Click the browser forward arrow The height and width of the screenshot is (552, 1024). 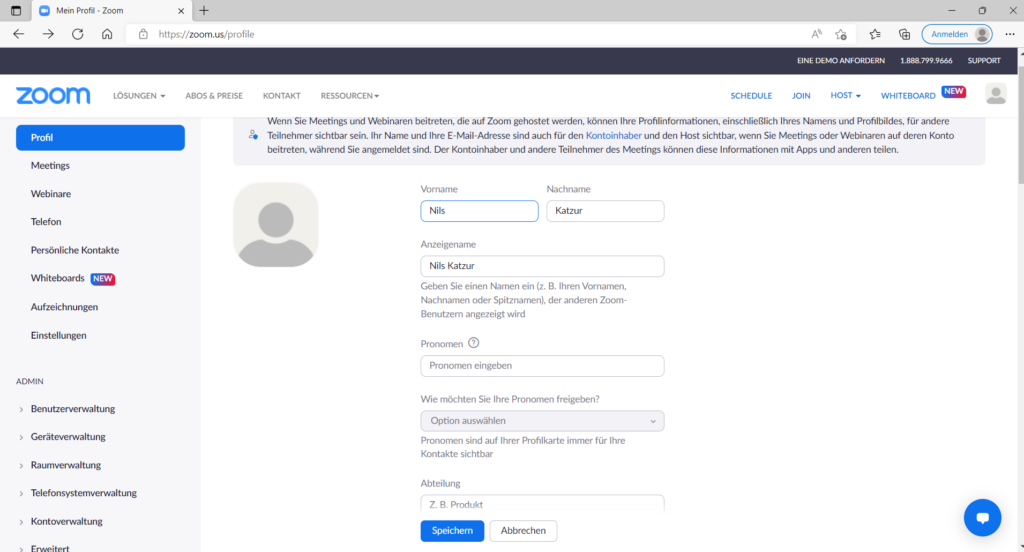(48, 34)
